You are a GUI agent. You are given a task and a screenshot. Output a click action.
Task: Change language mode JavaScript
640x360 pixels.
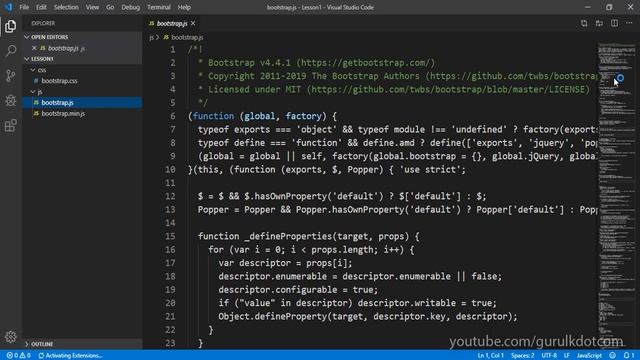pyautogui.click(x=589, y=356)
